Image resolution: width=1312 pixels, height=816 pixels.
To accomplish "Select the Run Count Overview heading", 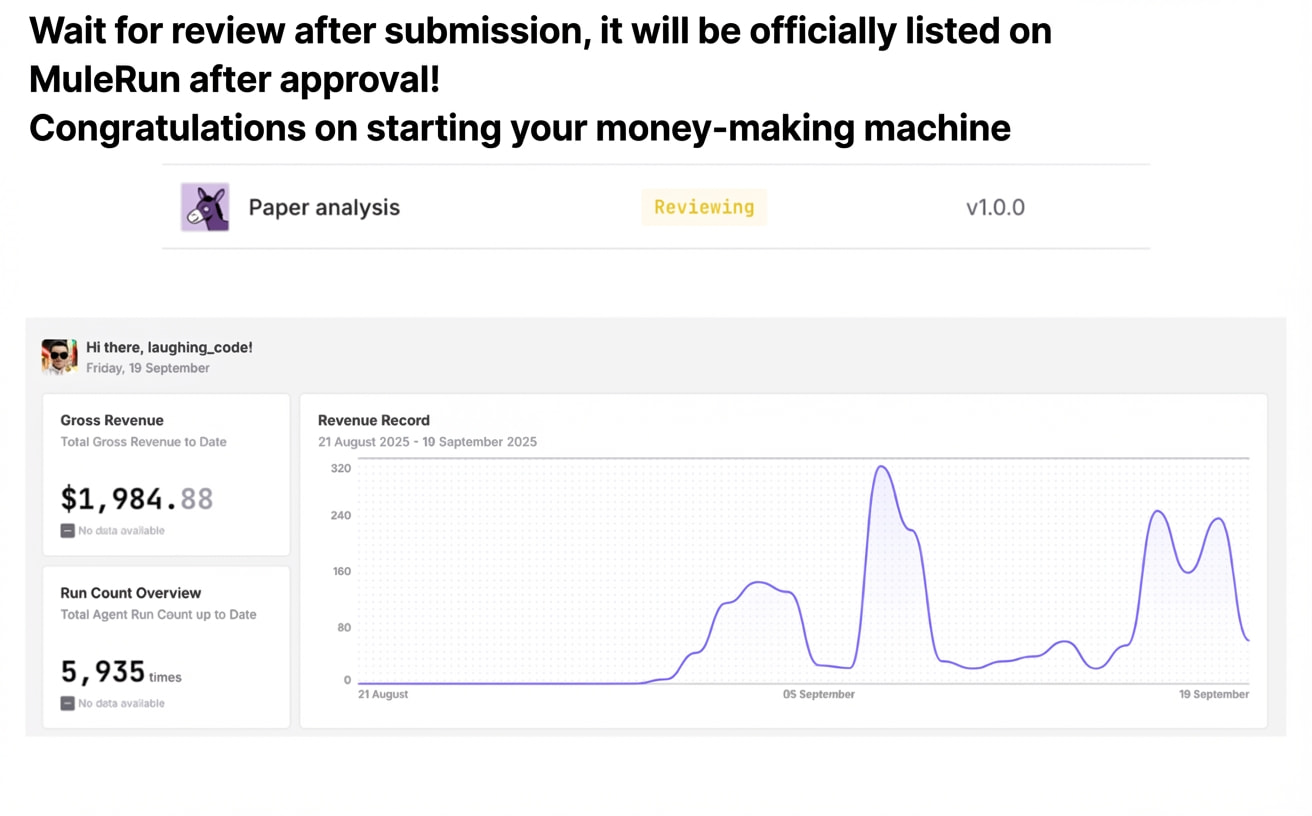I will [x=131, y=593].
